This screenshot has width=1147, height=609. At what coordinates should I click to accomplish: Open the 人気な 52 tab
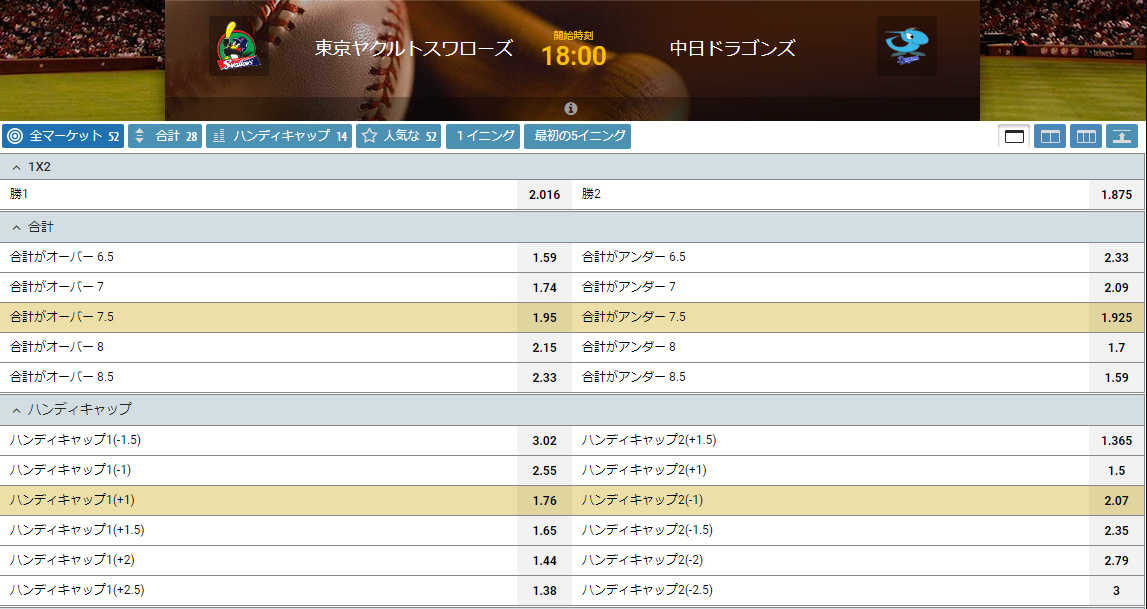pos(399,136)
